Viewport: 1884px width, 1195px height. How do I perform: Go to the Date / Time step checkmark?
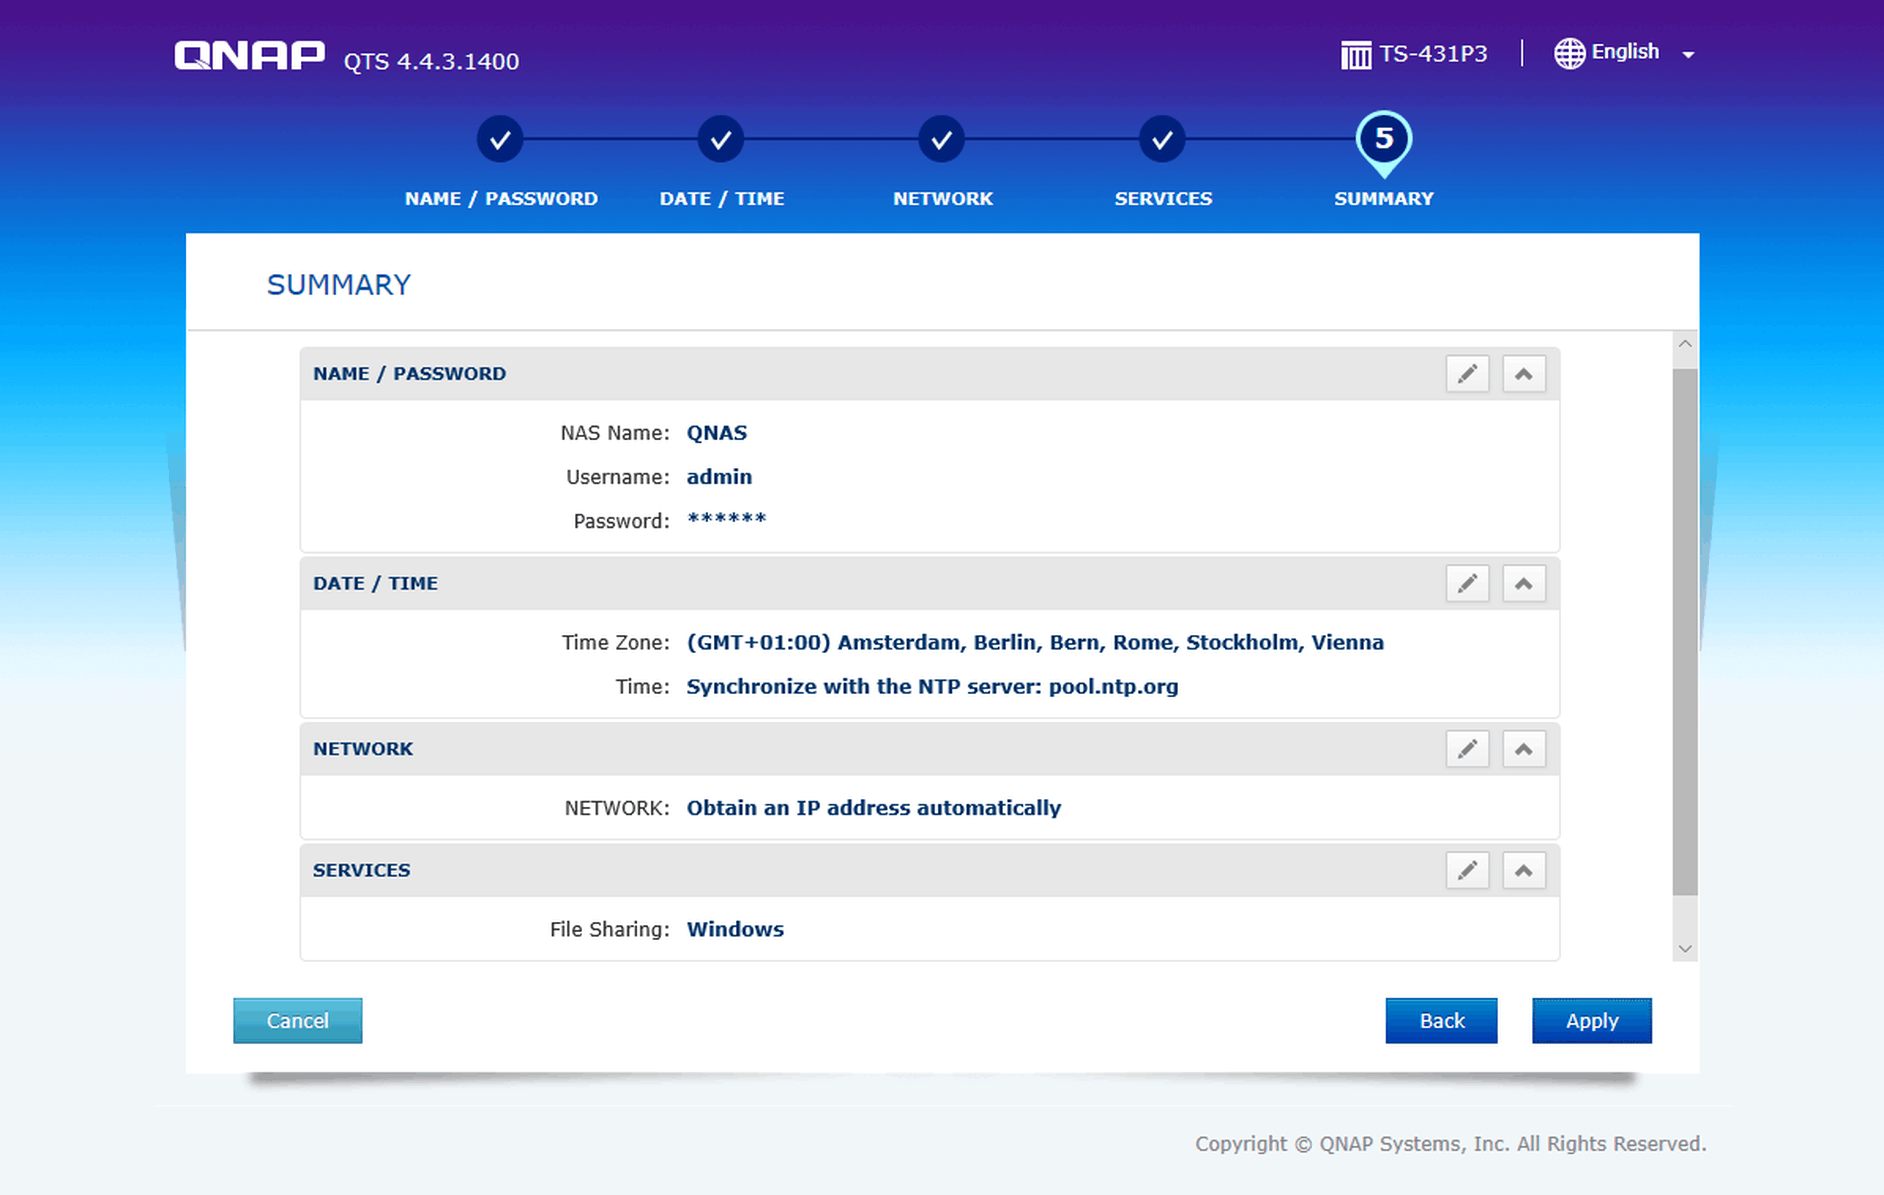pyautogui.click(x=721, y=139)
